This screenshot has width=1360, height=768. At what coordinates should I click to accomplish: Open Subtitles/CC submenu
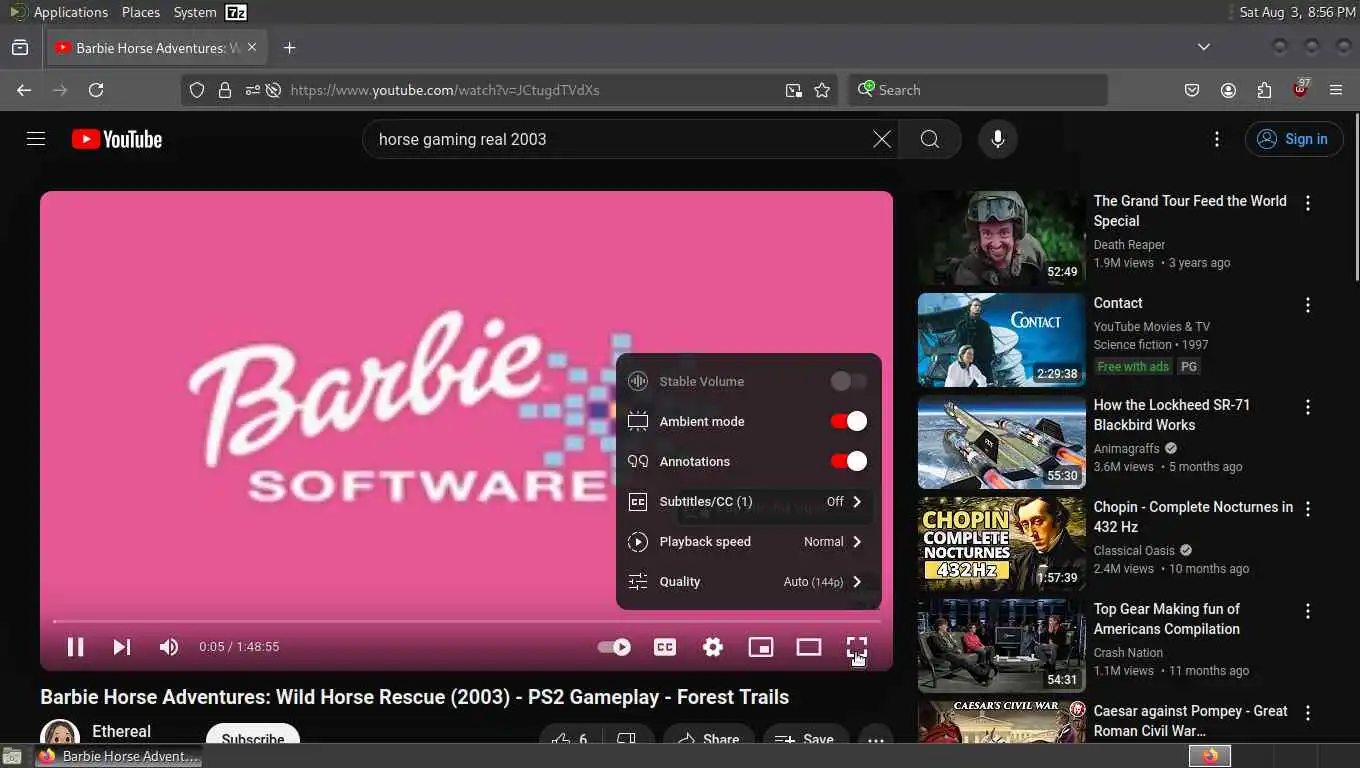748,501
